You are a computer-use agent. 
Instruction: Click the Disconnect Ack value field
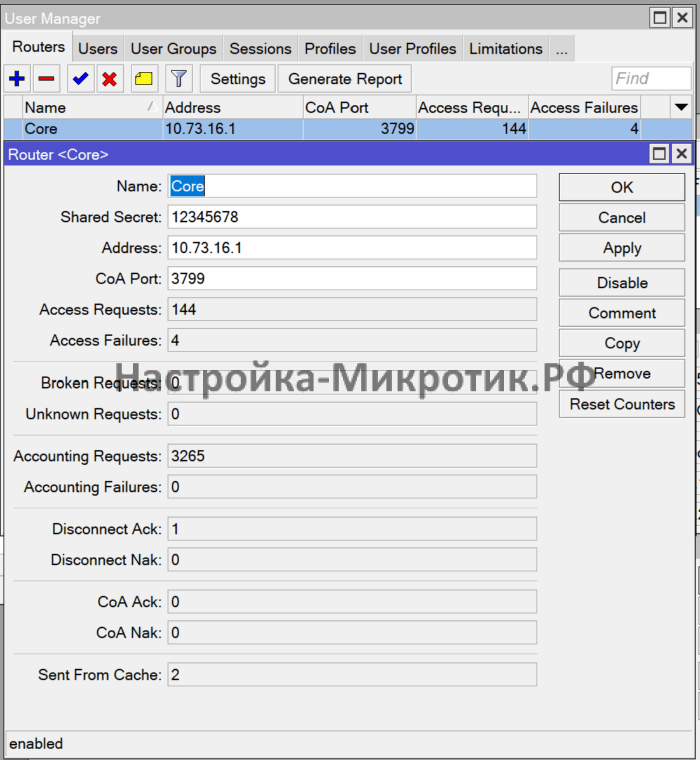tap(352, 529)
